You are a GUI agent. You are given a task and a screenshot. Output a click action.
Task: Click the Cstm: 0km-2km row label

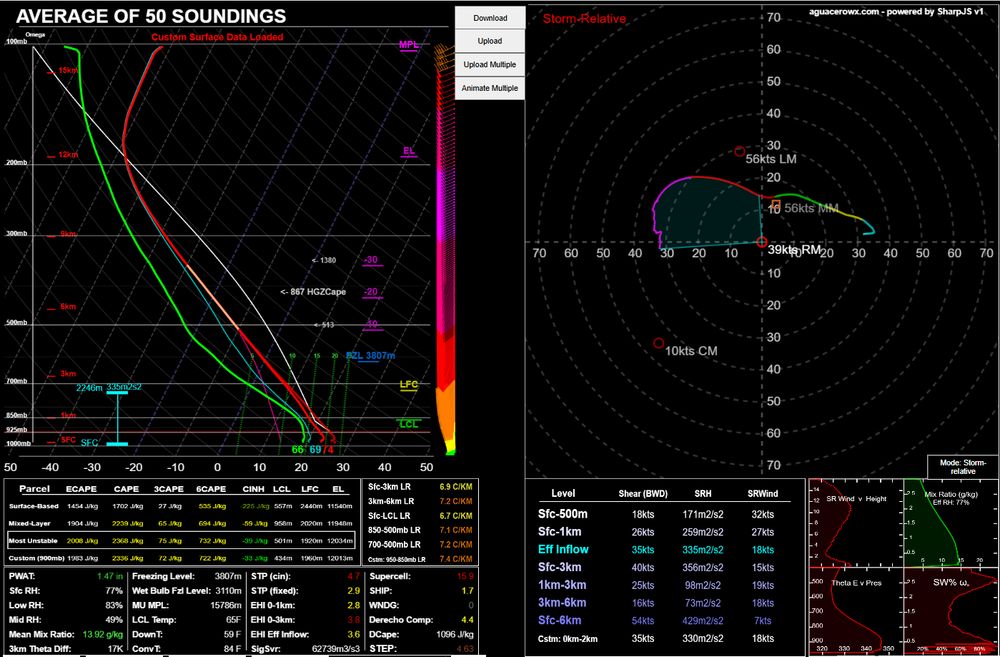click(x=568, y=639)
